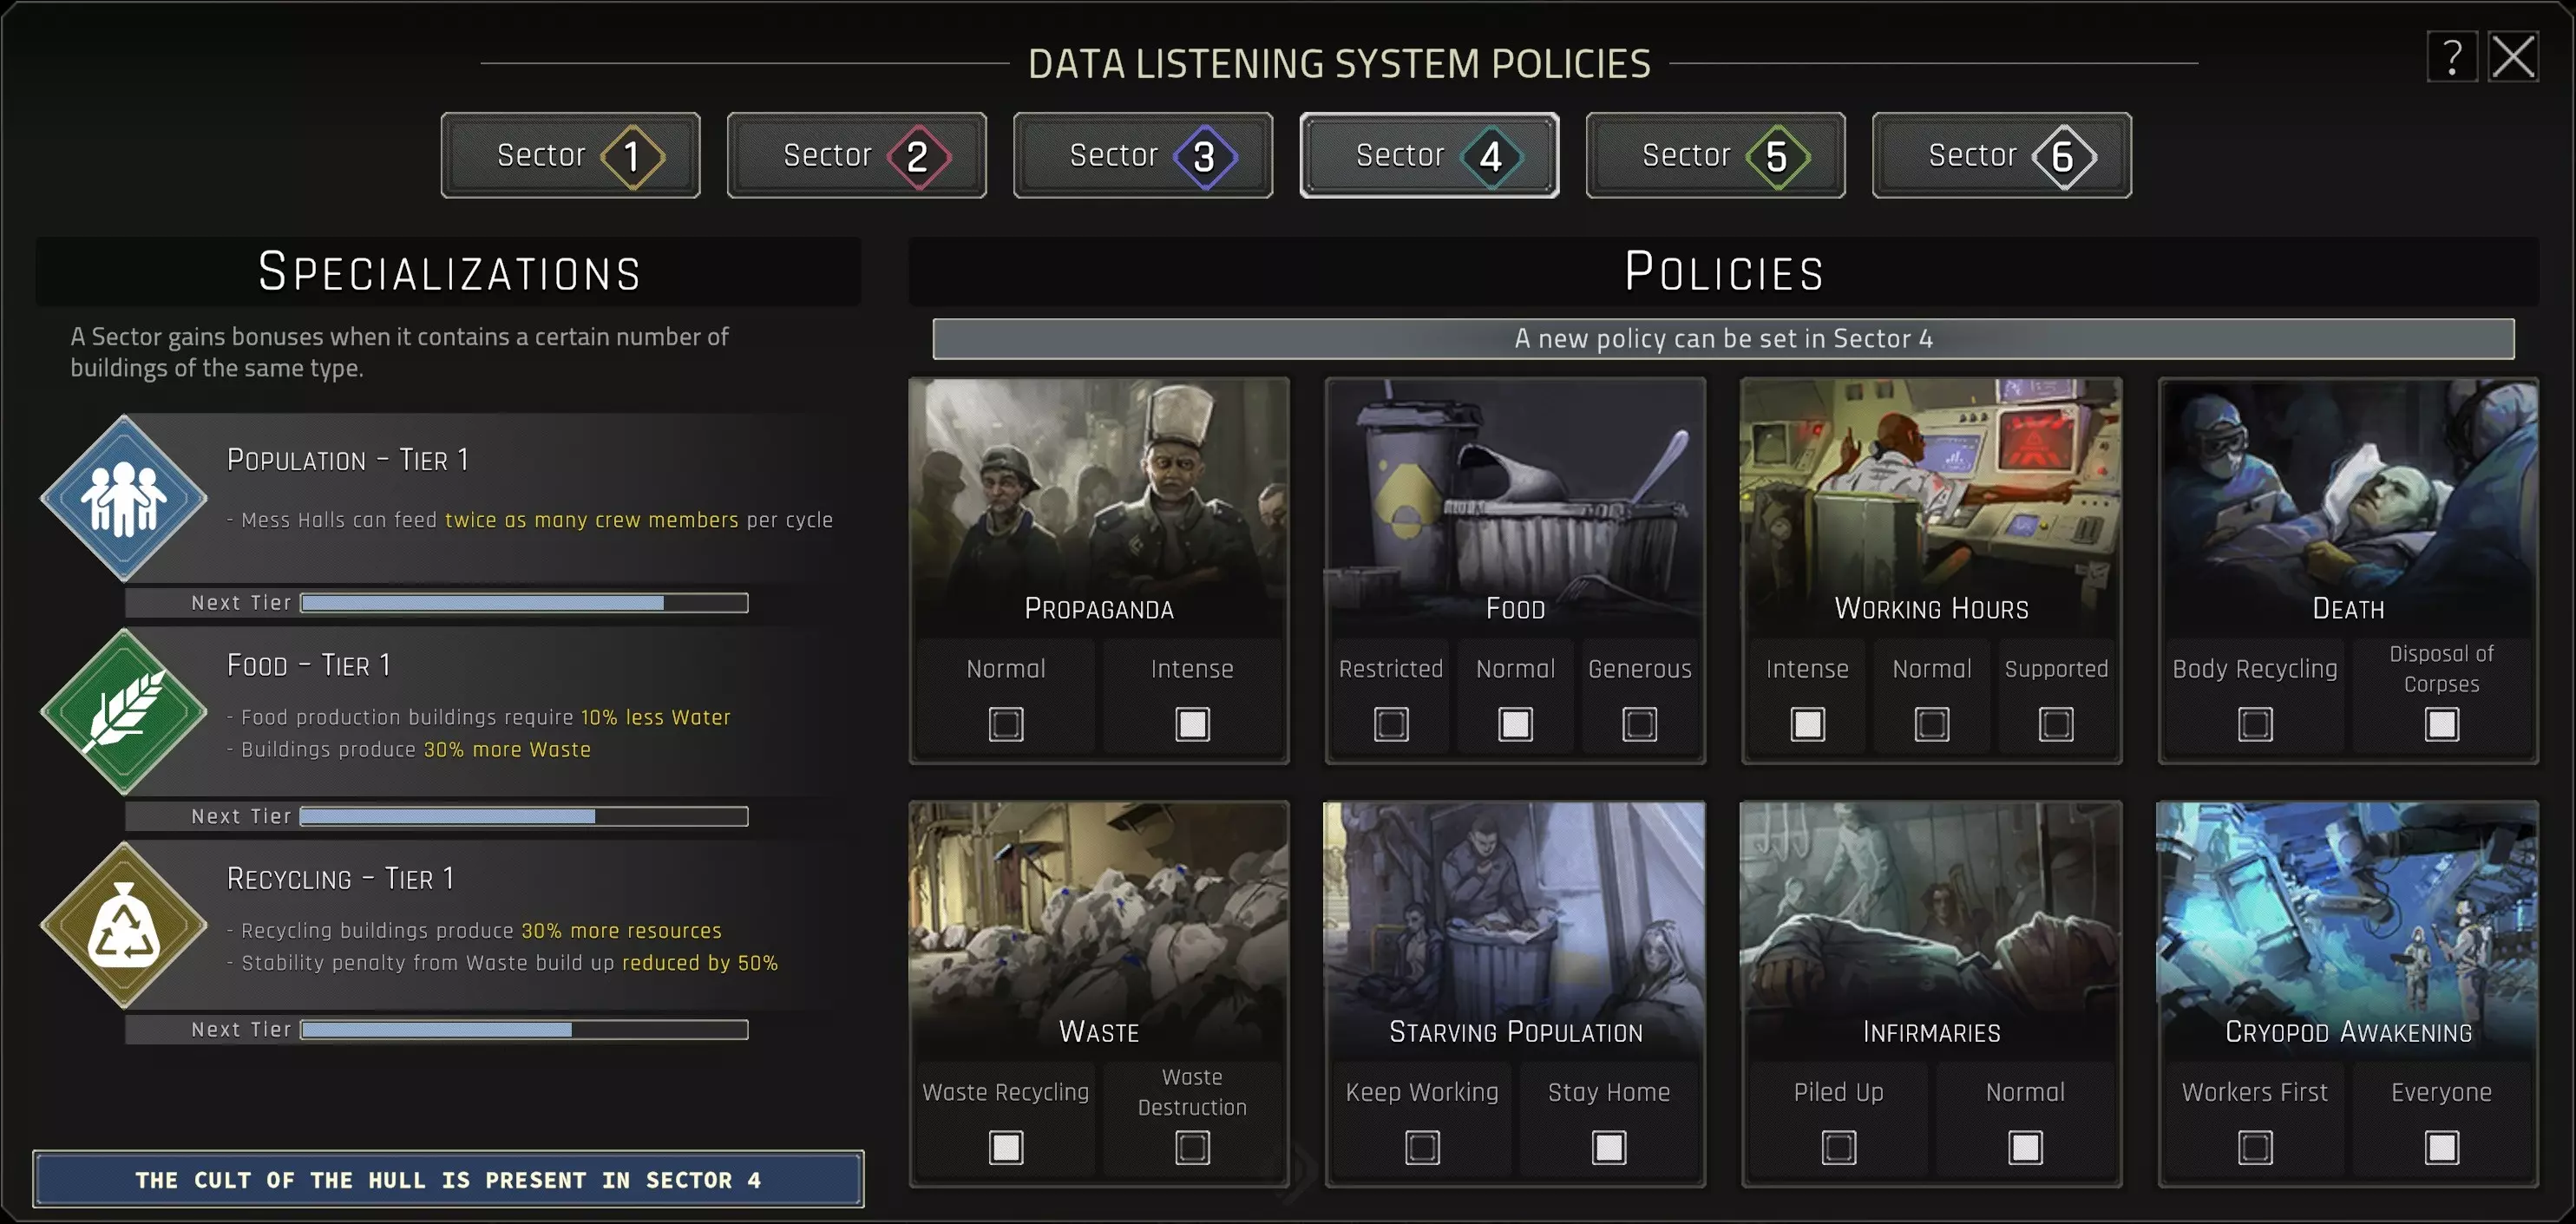Click the red diamond number 2 badge
This screenshot has width=2576, height=1224.
click(917, 156)
